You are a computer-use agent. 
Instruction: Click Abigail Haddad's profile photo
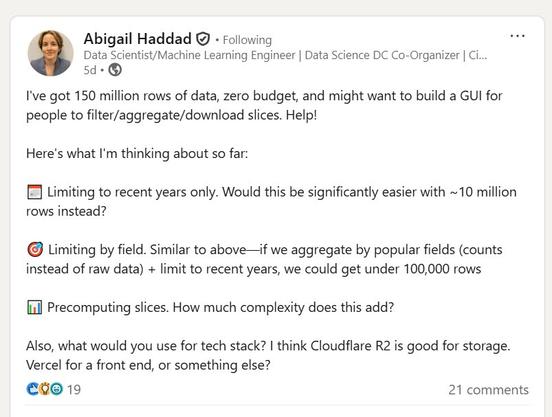coord(51,53)
